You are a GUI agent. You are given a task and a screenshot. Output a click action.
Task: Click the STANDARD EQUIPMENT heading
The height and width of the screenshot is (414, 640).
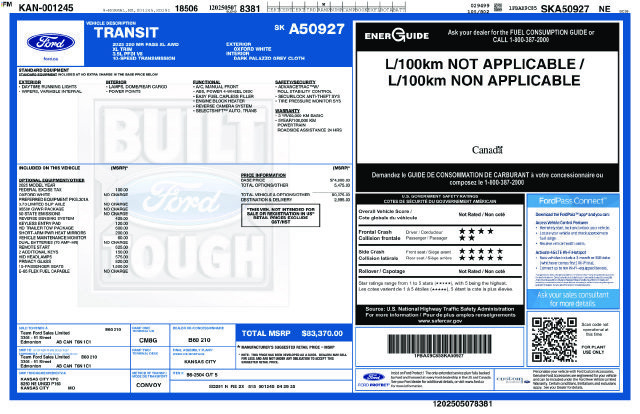[44, 70]
